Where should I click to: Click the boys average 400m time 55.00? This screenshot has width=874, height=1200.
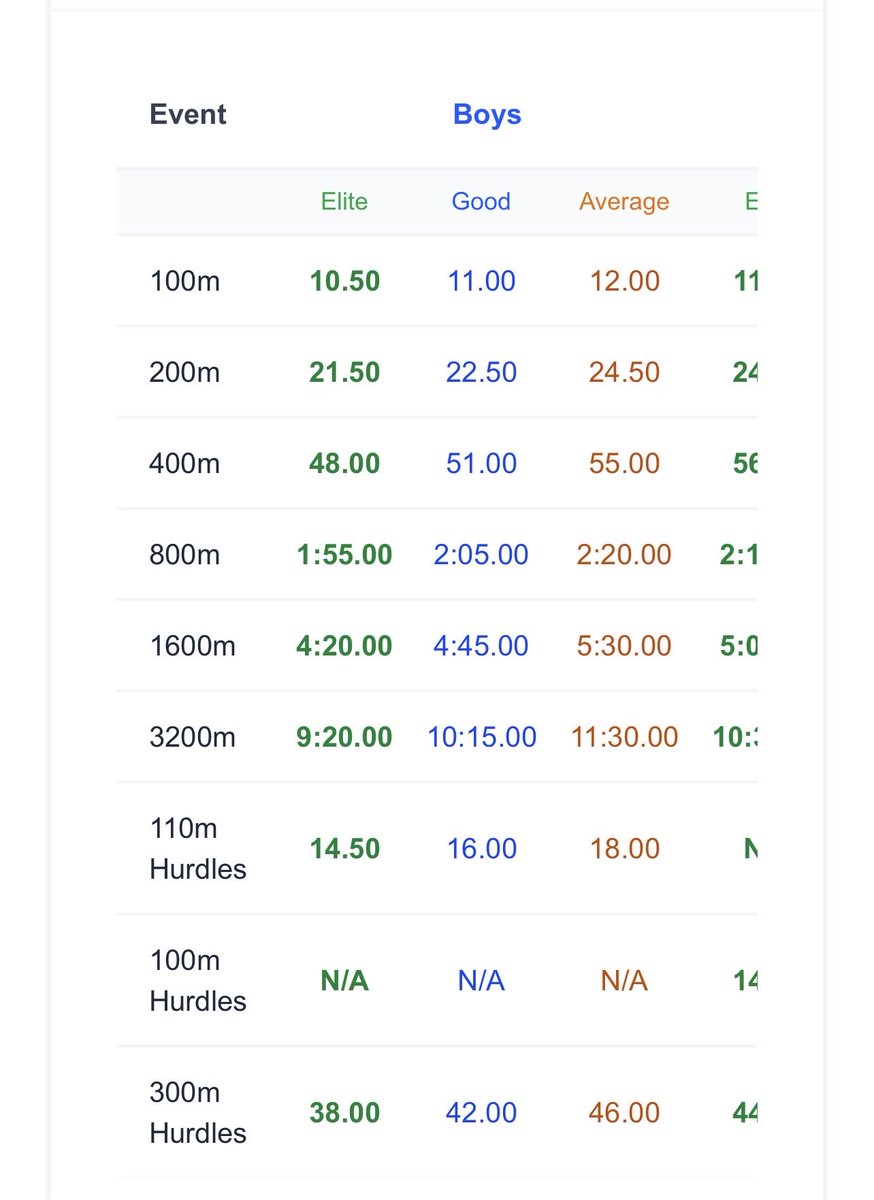[624, 463]
